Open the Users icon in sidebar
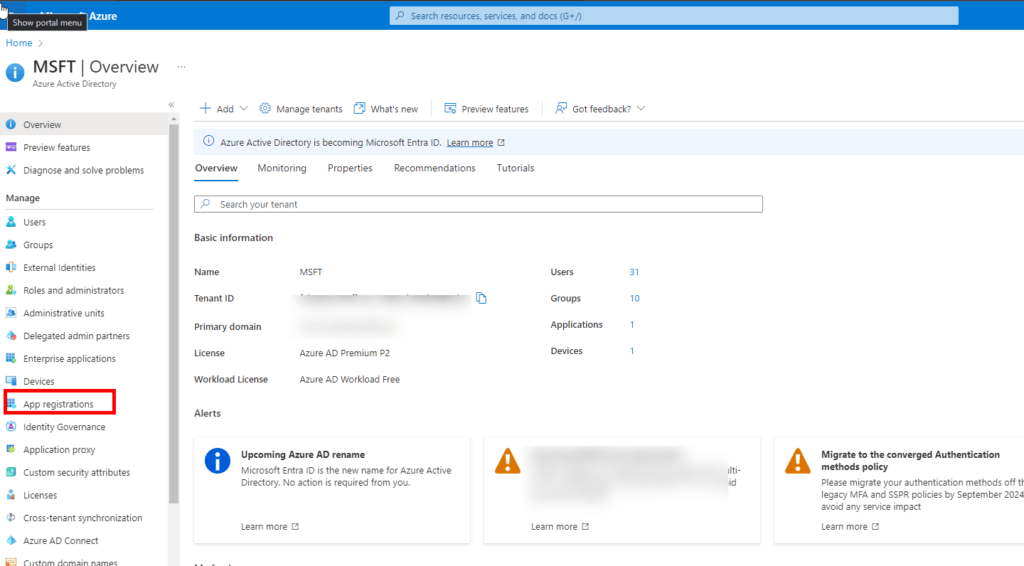Viewport: 1024px width, 566px height. 11,222
